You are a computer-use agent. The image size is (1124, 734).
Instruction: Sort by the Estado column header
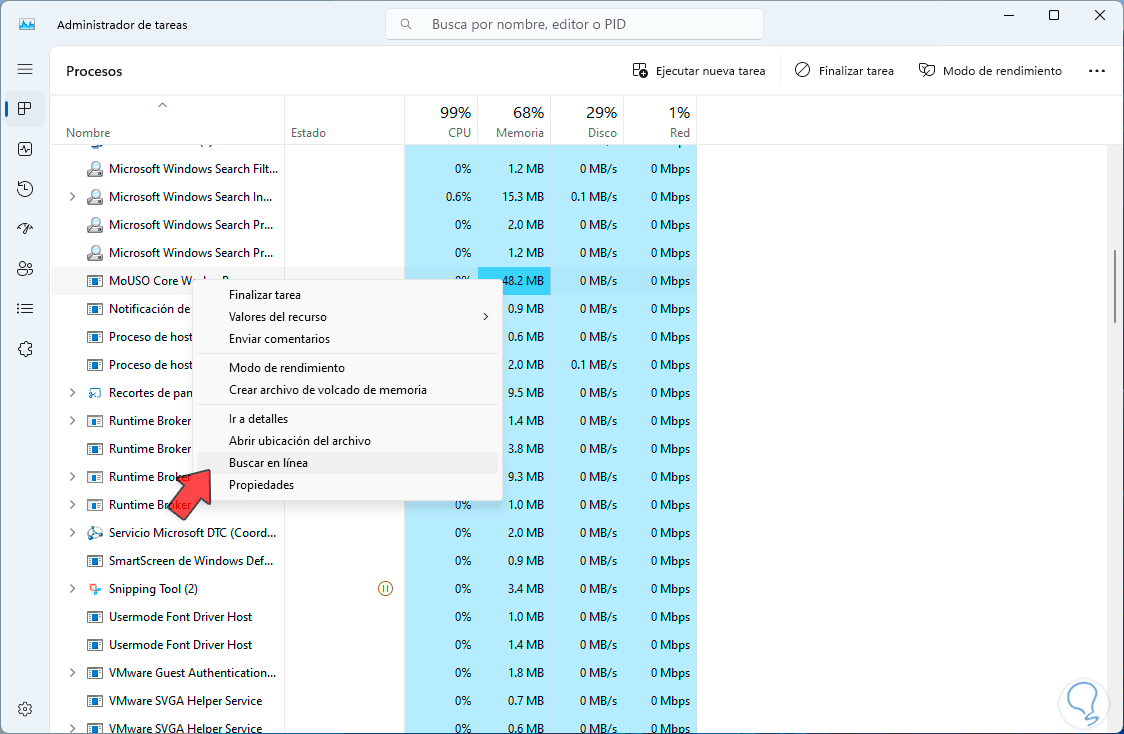(x=345, y=120)
